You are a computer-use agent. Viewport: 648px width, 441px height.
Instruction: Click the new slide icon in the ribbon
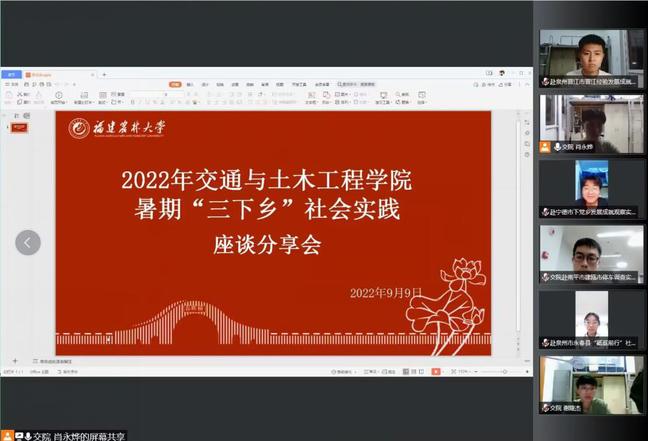coord(83,98)
